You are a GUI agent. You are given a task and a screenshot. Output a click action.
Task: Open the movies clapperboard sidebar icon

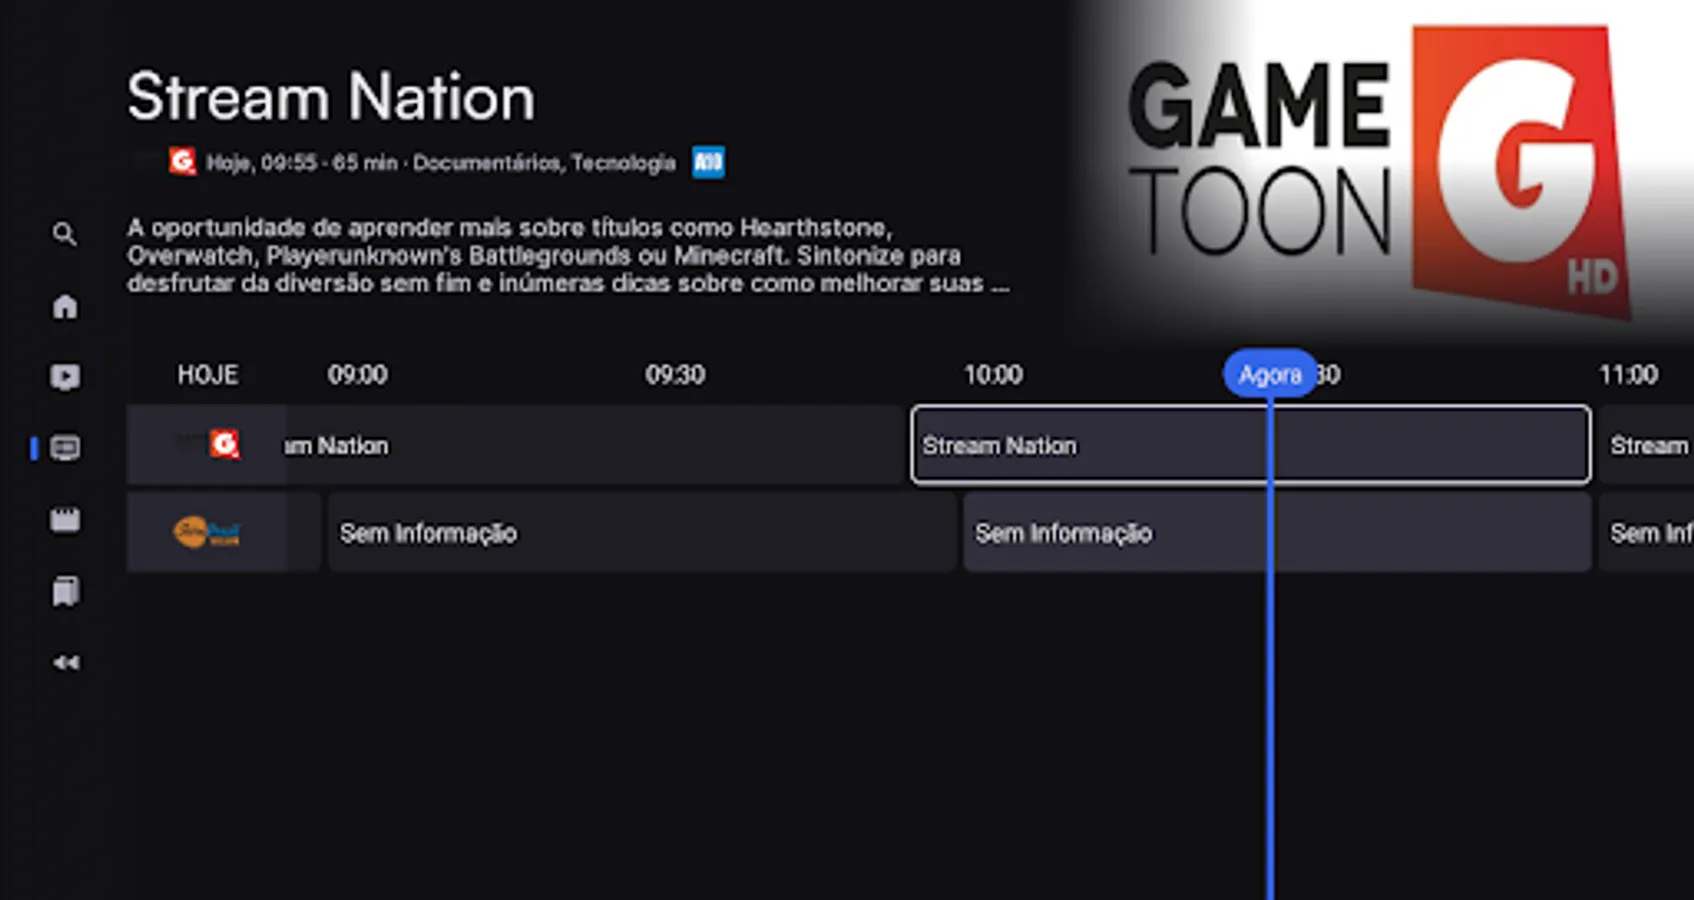[x=65, y=520]
